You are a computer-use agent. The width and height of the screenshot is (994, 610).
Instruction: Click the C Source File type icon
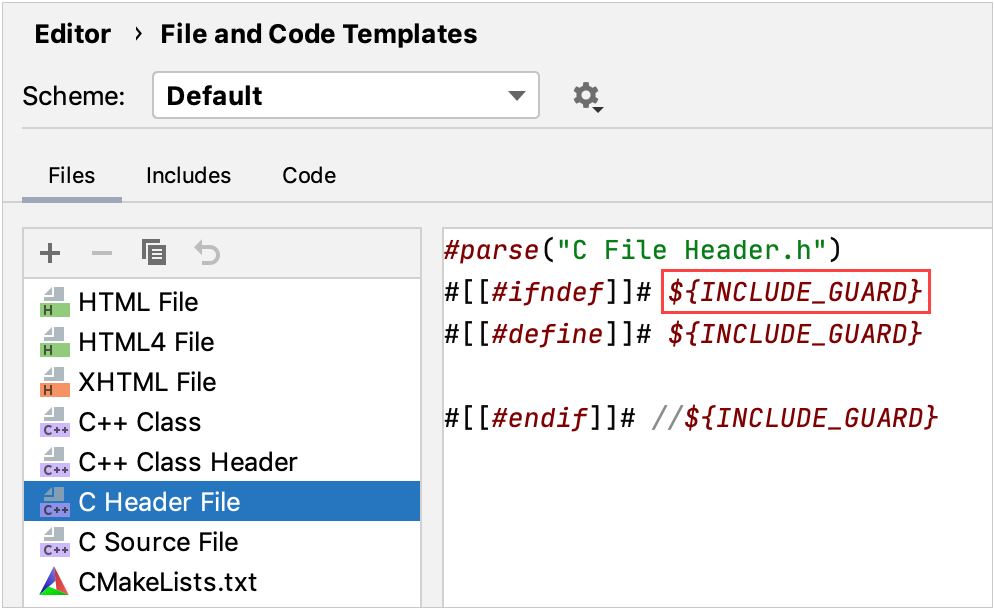pos(53,541)
